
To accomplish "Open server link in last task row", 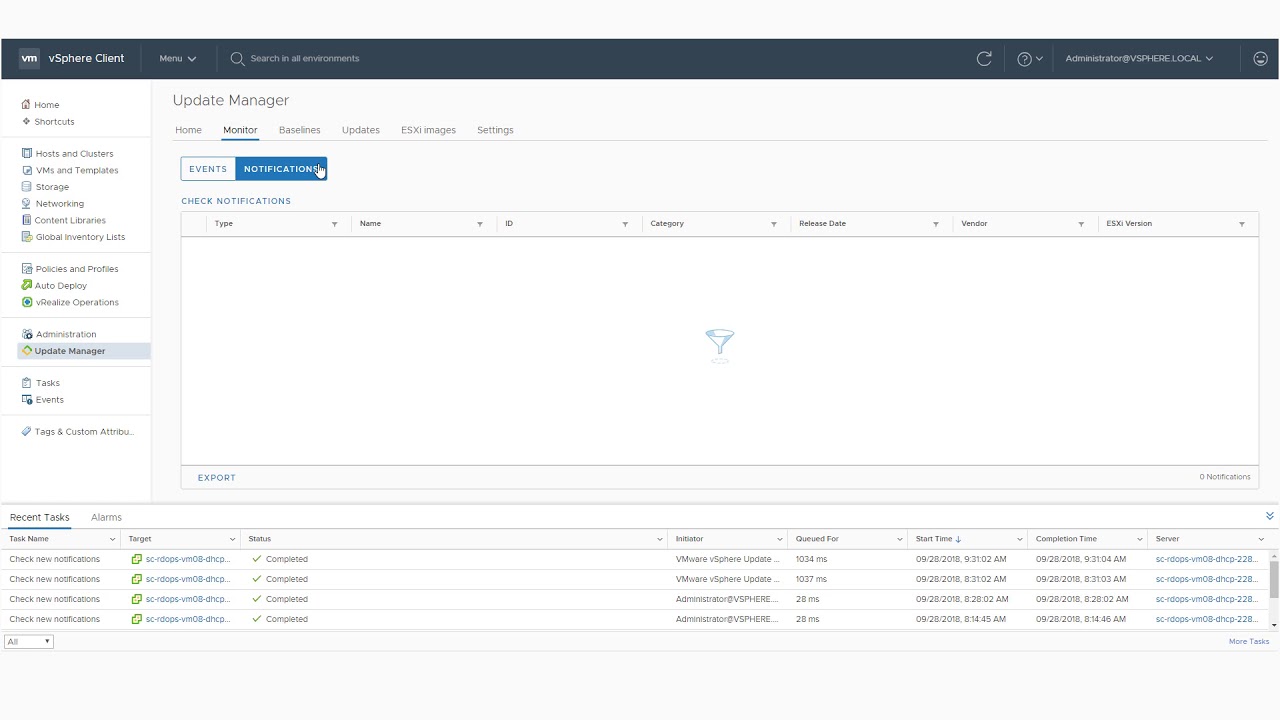I will (1206, 619).
